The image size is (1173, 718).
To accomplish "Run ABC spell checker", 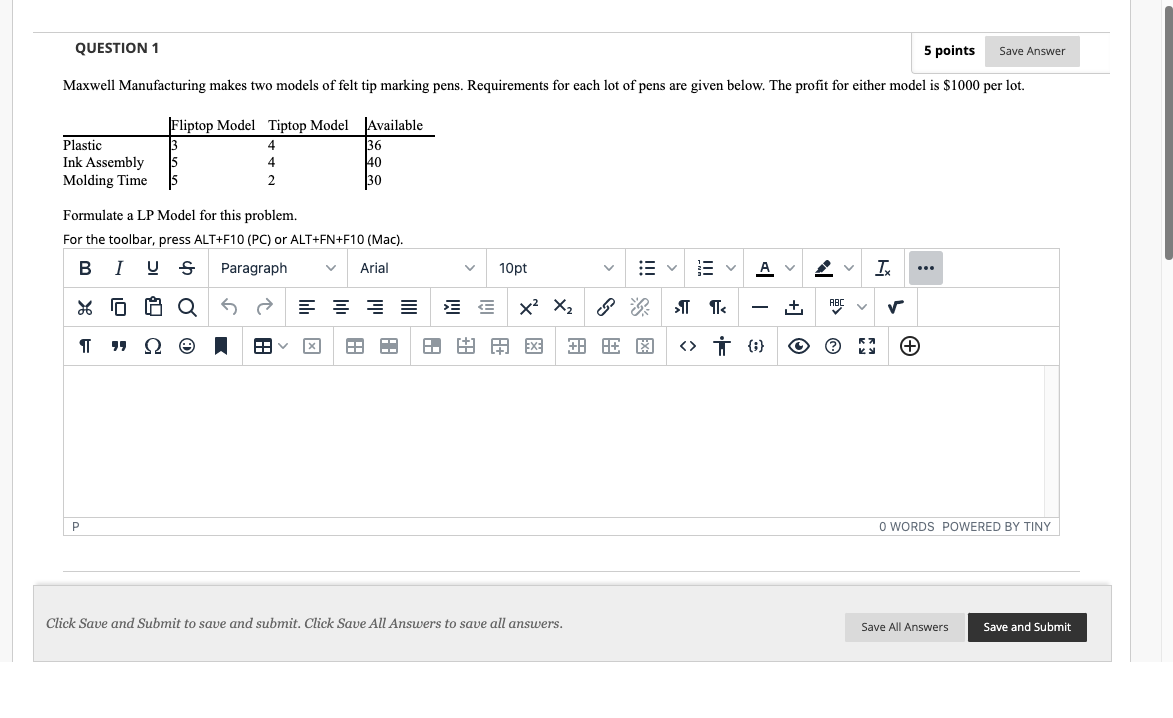I will coord(836,307).
